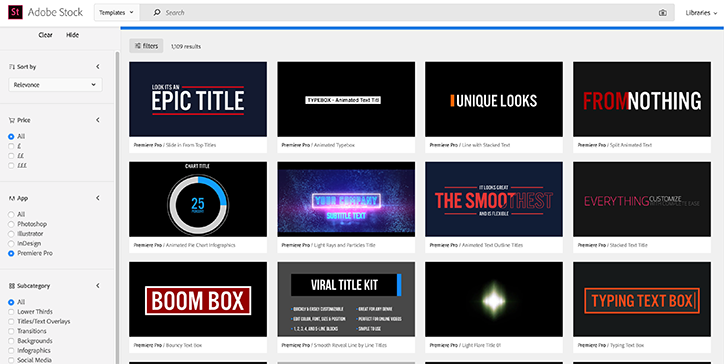Open the TYPEBOX Animated Text thumbnail
The image size is (724, 364).
tap(346, 99)
